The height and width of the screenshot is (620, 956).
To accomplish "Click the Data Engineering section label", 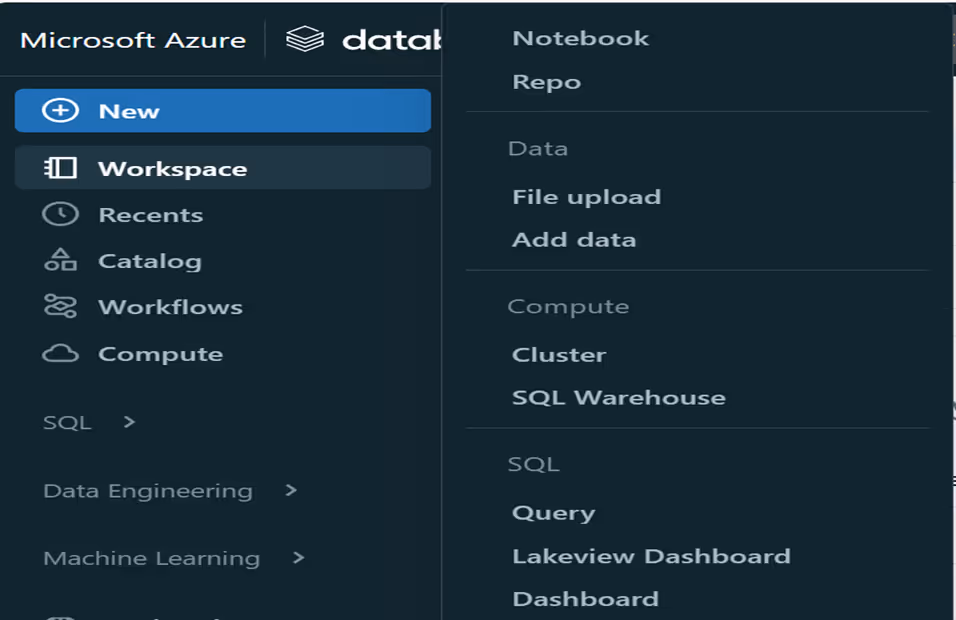I will pos(148,491).
